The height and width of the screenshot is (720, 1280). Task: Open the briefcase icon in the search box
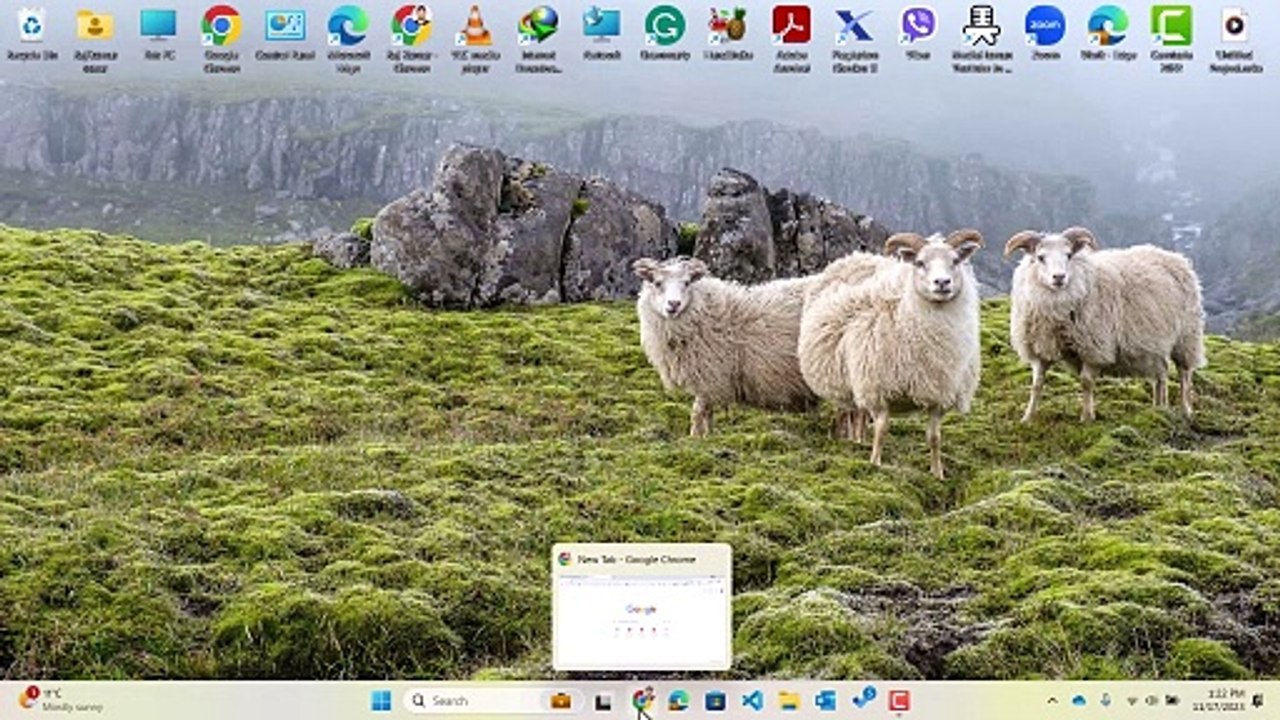click(560, 701)
